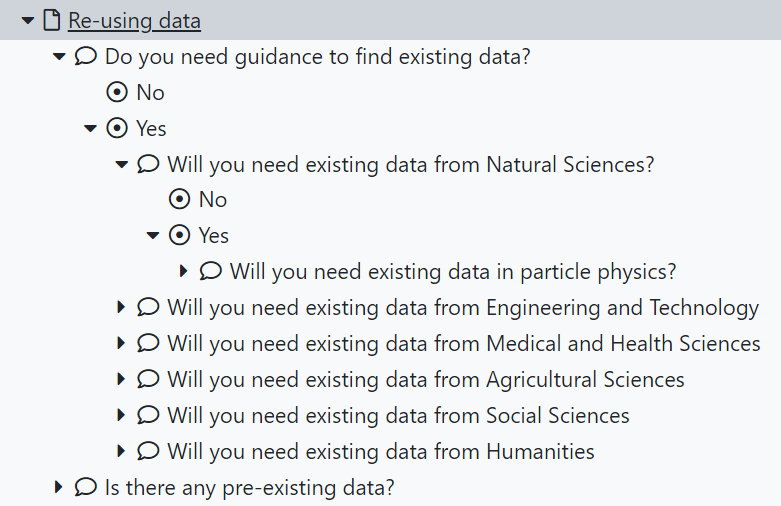This screenshot has width=781, height=506.
Task: Select 'Will you need existing data from Humanities' item
Action: pos(381,451)
